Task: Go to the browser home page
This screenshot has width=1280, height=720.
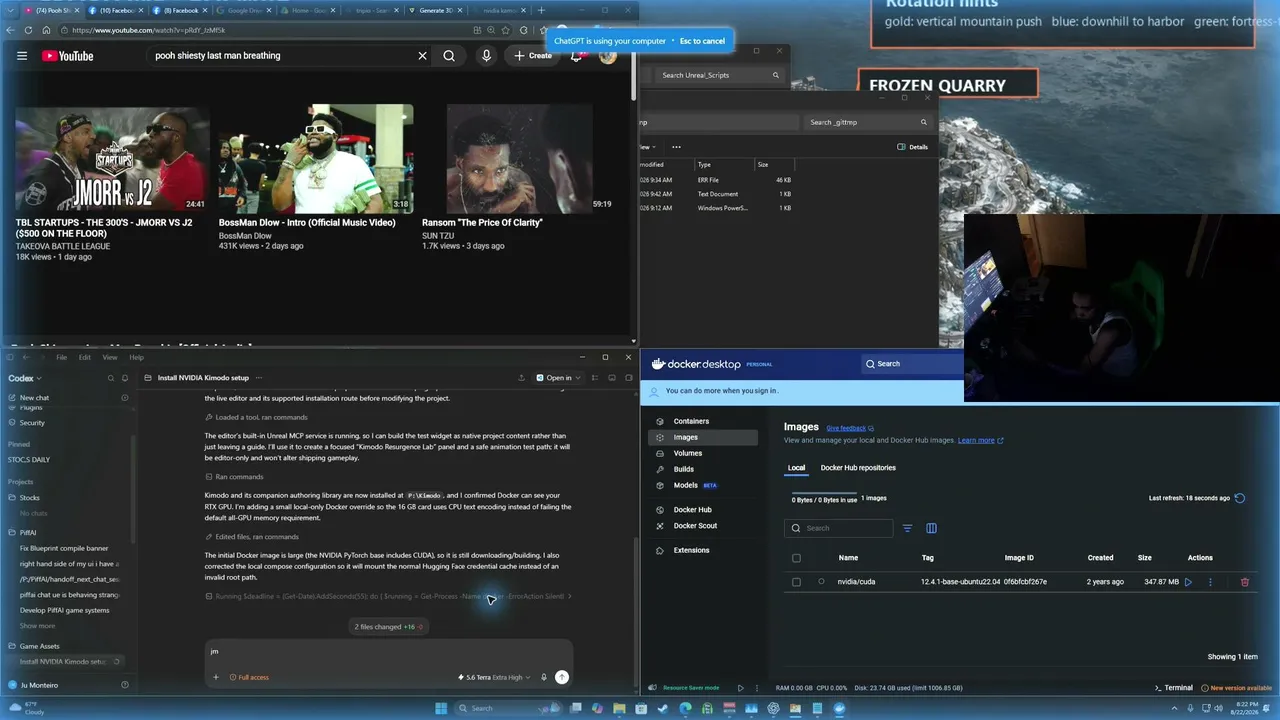Action: coord(46,30)
